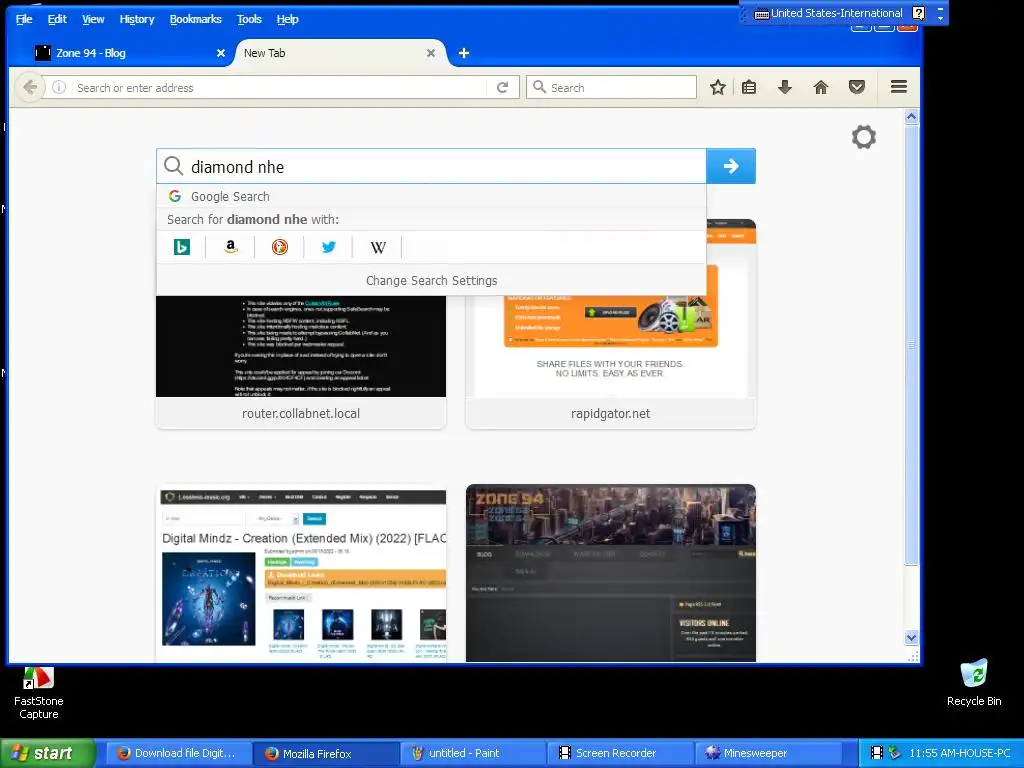
Task: Close the Zone 94 - Blog tab
Action: (221, 53)
